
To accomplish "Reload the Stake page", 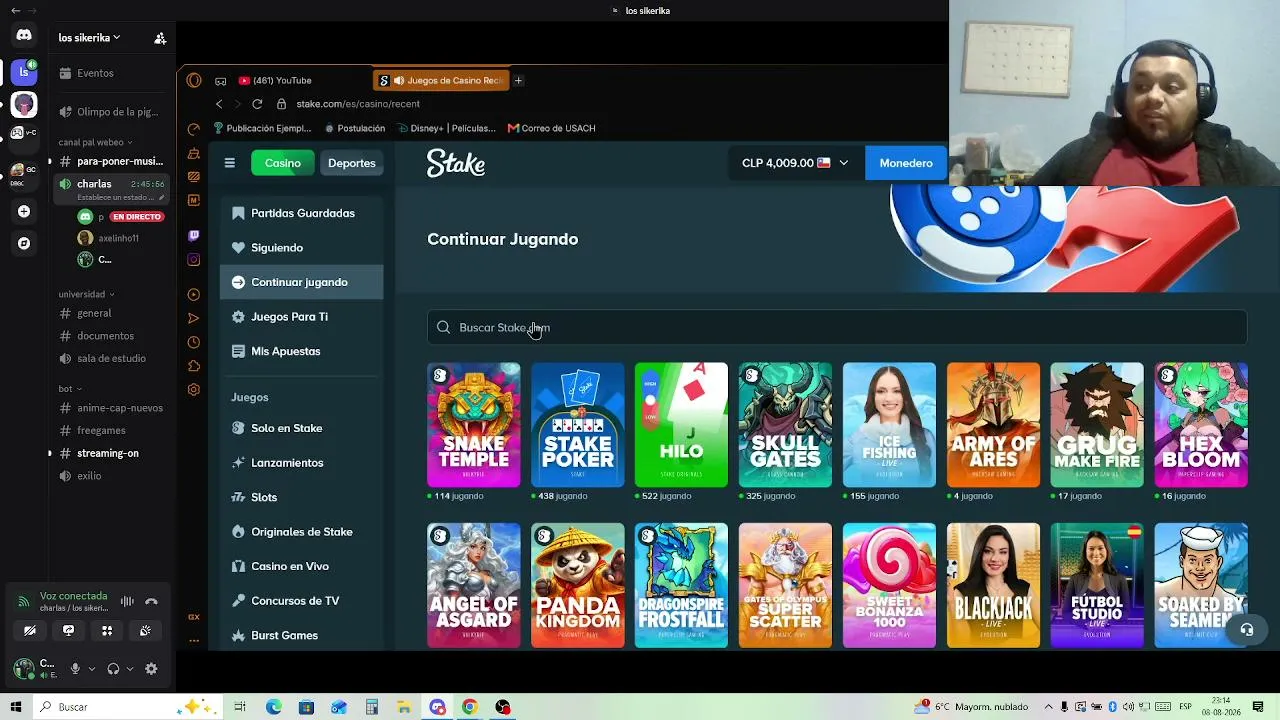I will [257, 104].
